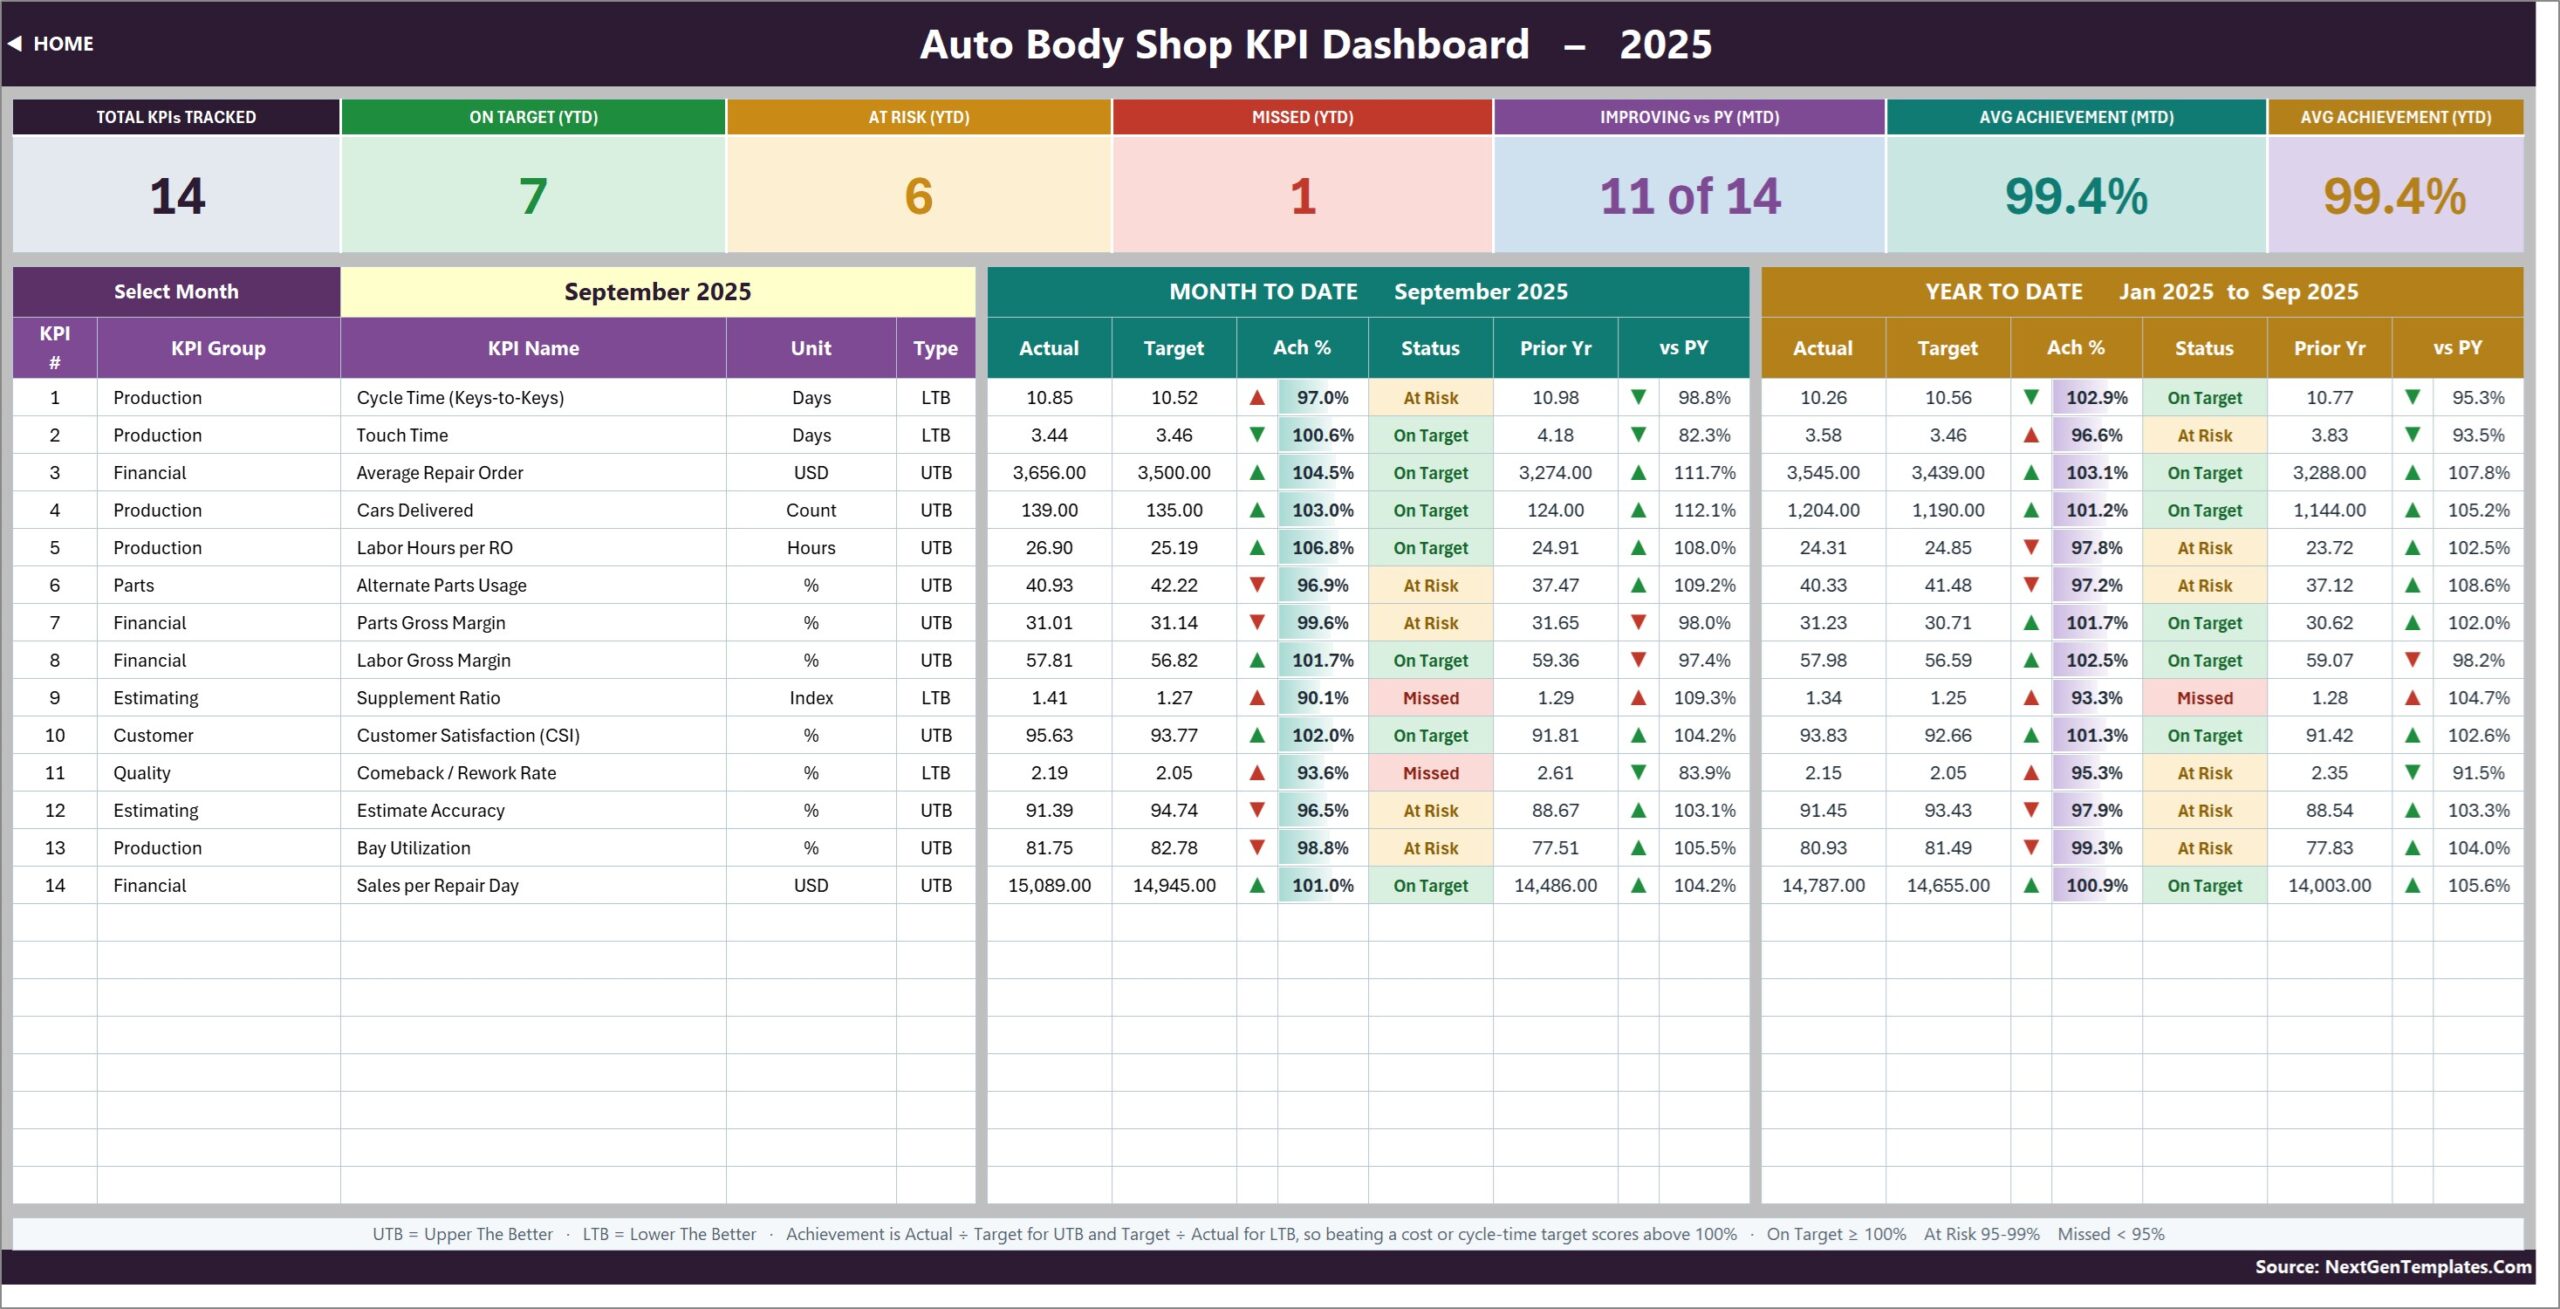
Task: Click MTD green up arrow for Average Repair Order
Action: [1257, 473]
